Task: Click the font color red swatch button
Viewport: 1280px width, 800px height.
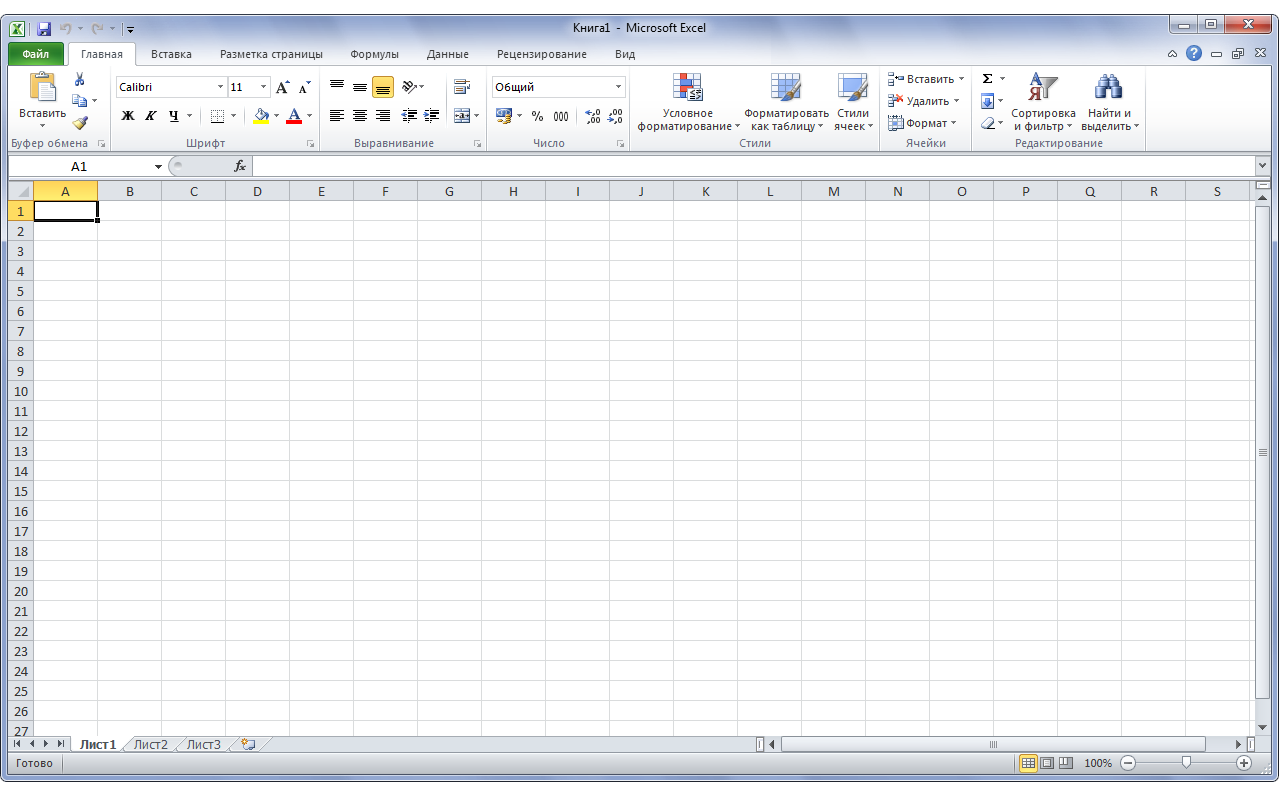Action: [294, 116]
